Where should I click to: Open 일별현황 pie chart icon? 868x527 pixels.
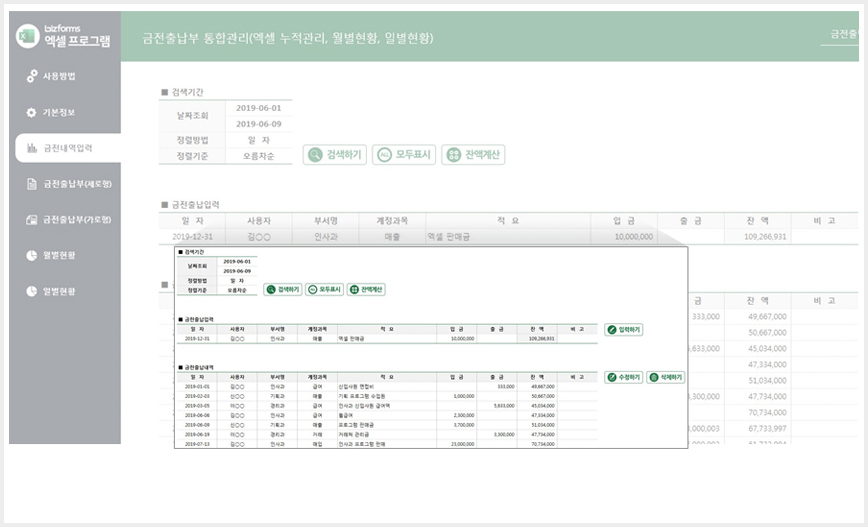pos(32,291)
